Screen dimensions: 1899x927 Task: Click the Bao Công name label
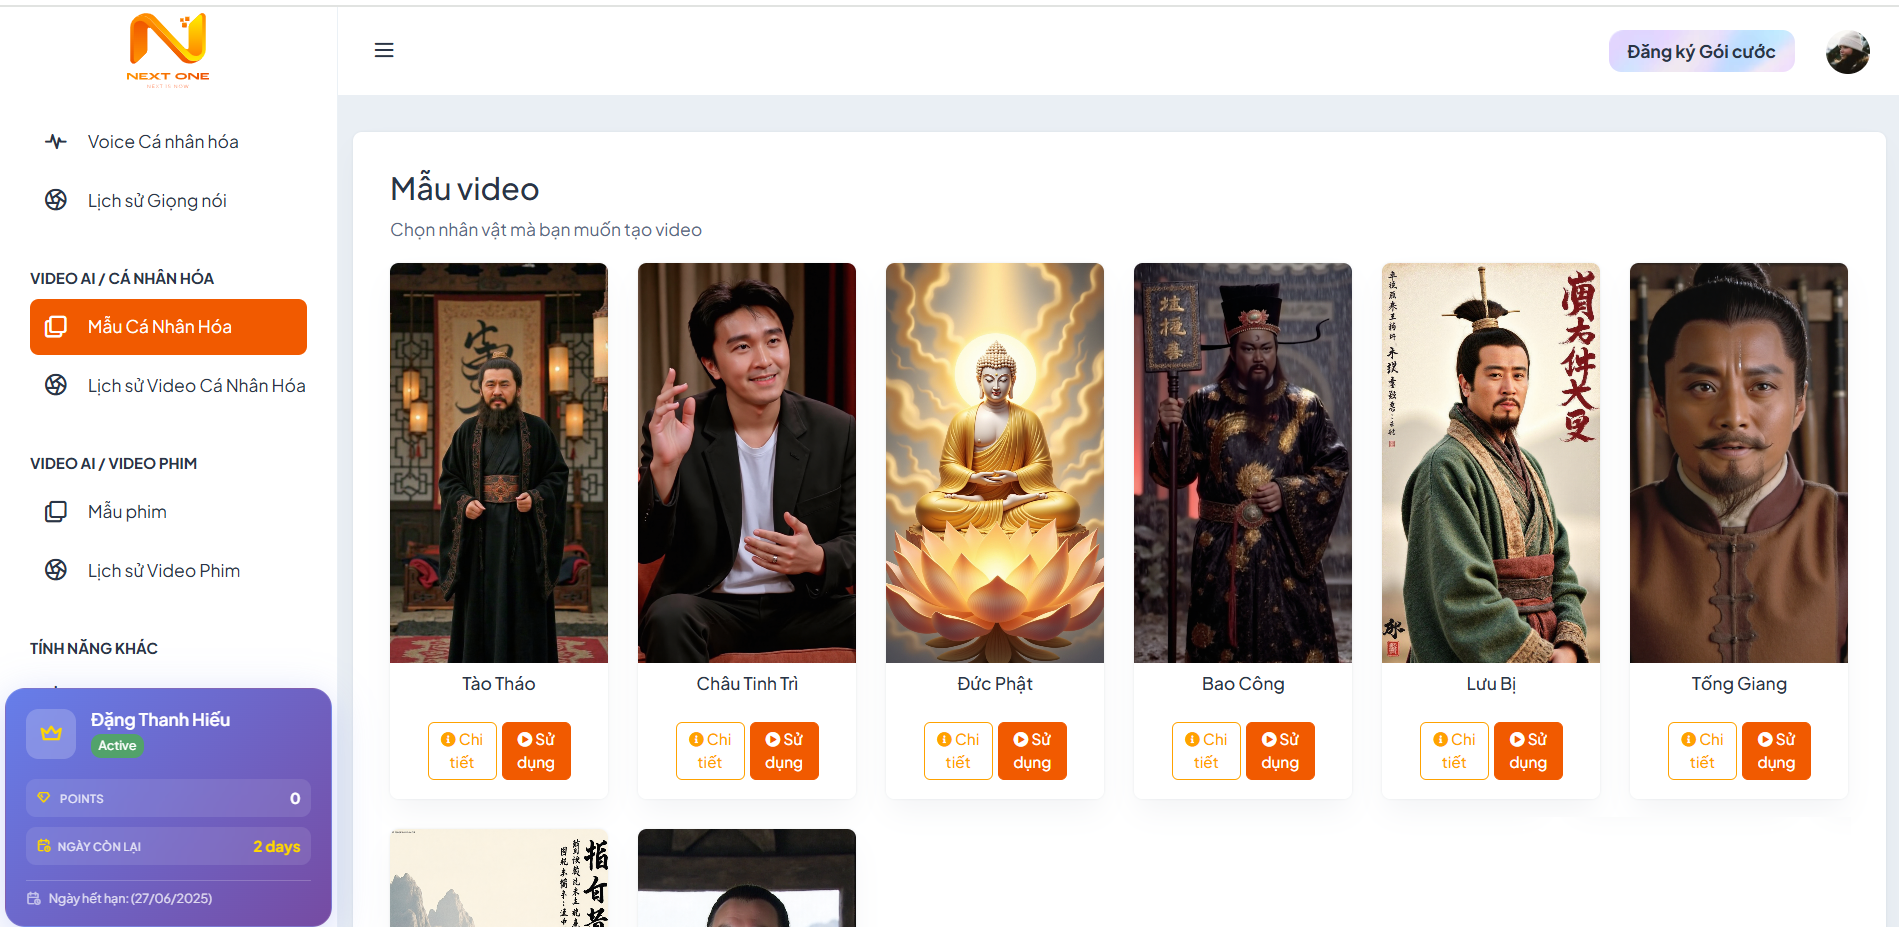click(1243, 684)
